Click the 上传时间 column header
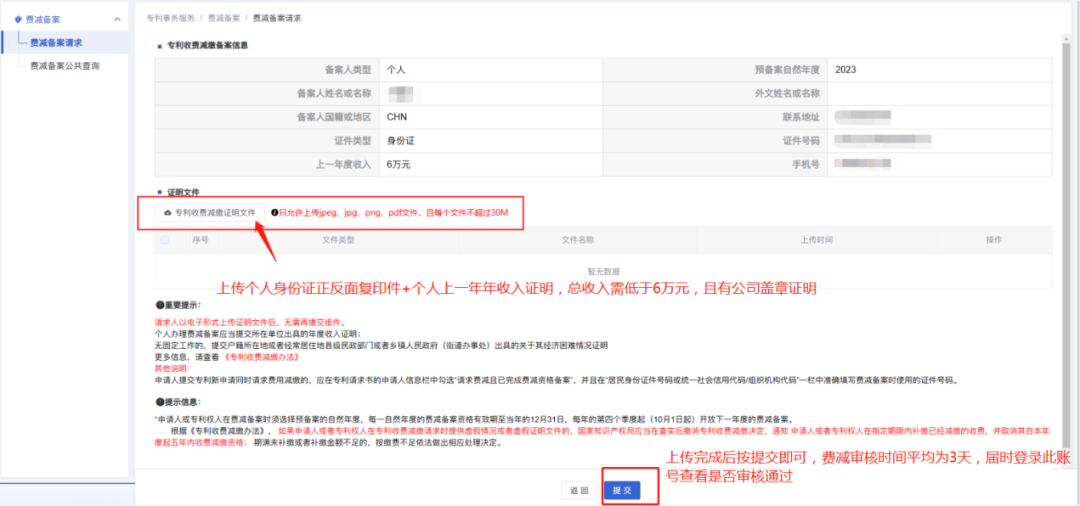 click(817, 240)
